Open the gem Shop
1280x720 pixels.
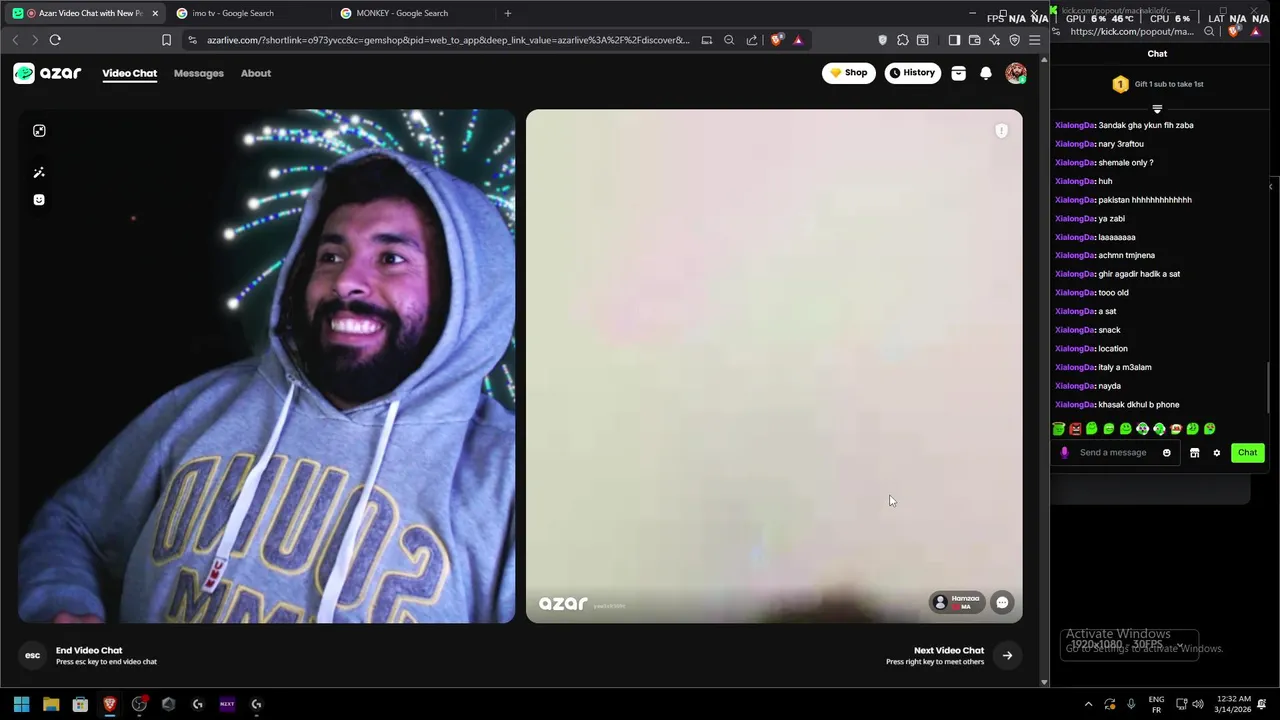coord(849,73)
